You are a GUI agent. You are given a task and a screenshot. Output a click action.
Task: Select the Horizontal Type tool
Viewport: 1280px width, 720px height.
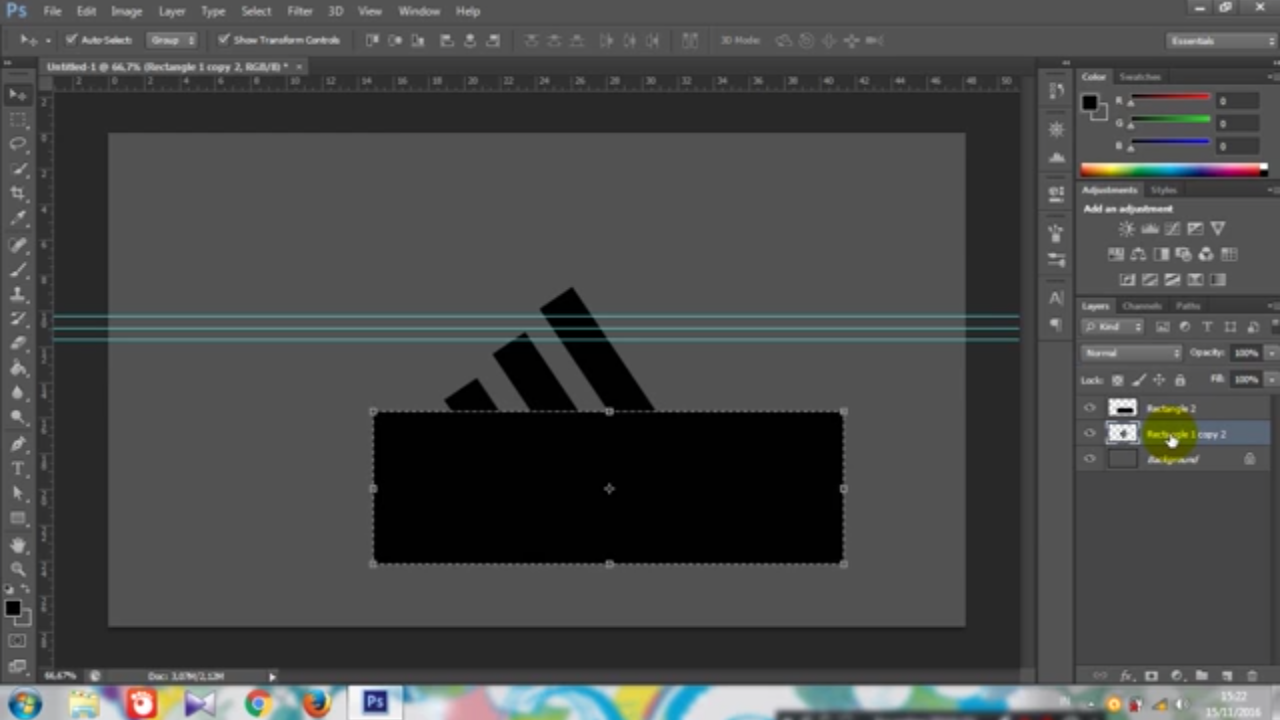18,468
